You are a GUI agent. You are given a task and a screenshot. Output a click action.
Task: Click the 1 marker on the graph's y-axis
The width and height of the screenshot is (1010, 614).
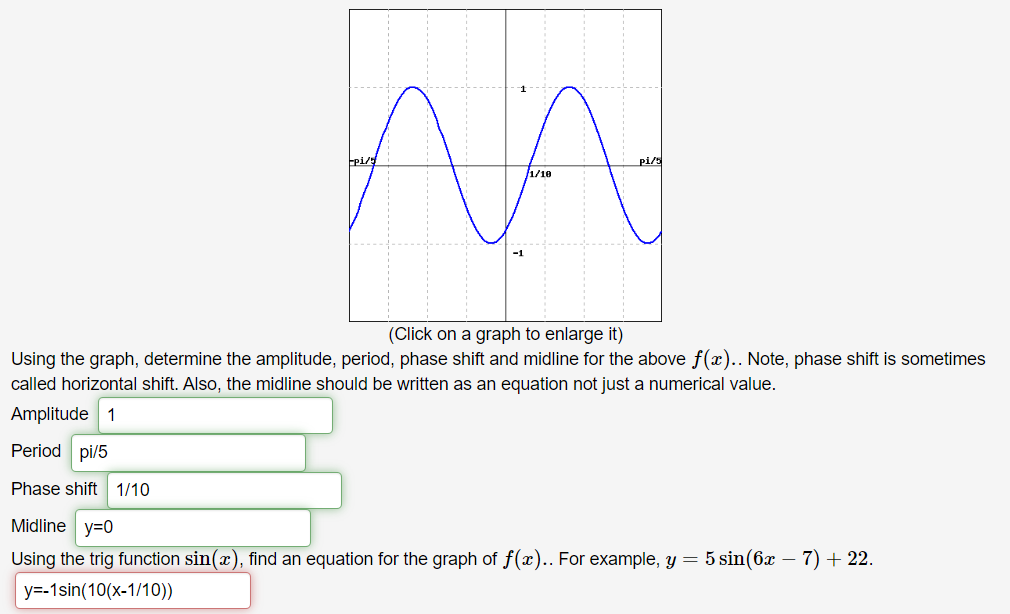[521, 87]
